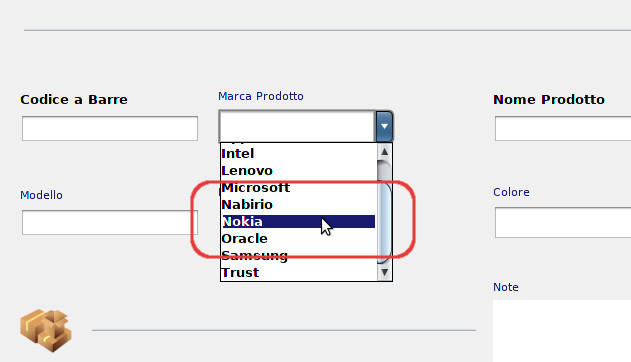Focus the Codice a Barre field

[x=110, y=128]
